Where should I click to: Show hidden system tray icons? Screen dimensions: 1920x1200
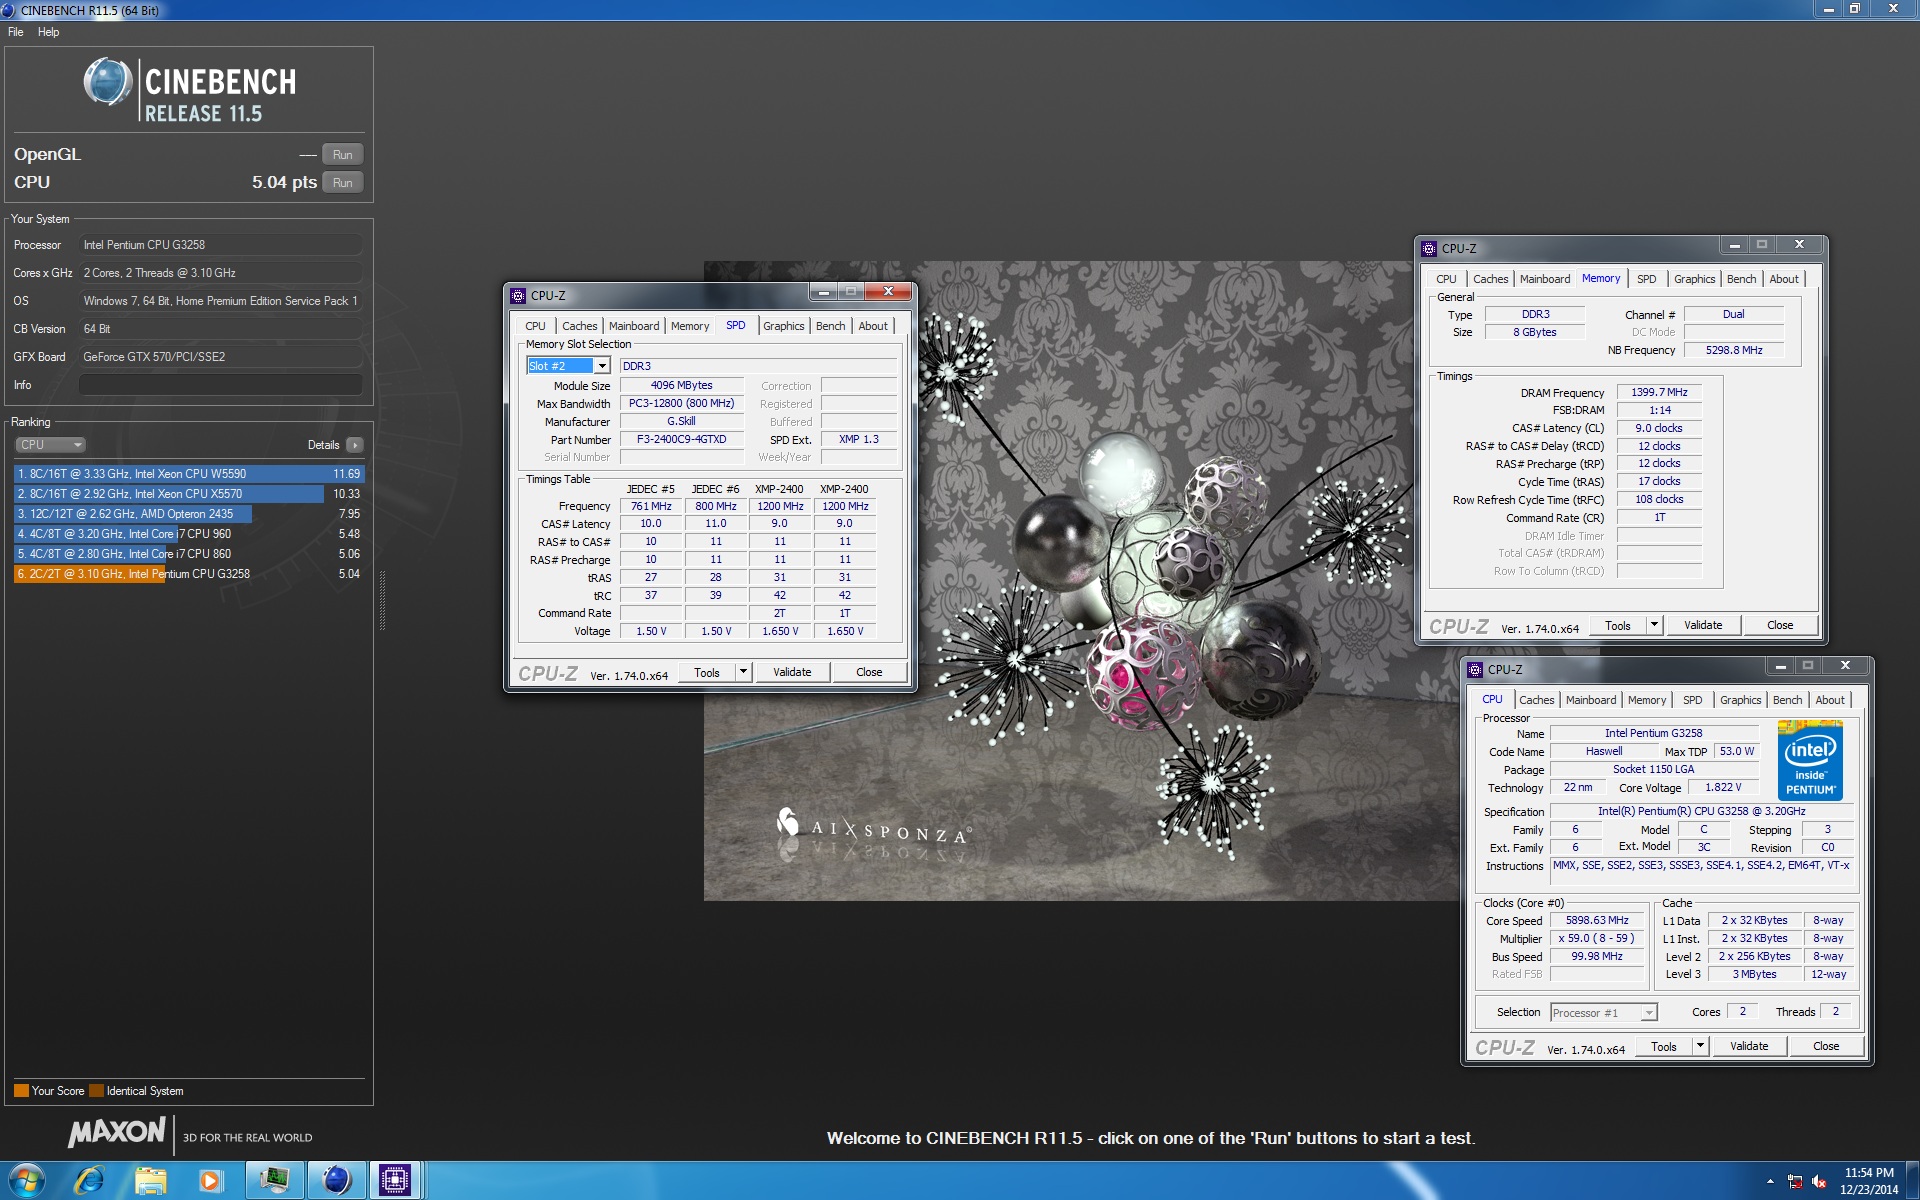(1770, 1182)
